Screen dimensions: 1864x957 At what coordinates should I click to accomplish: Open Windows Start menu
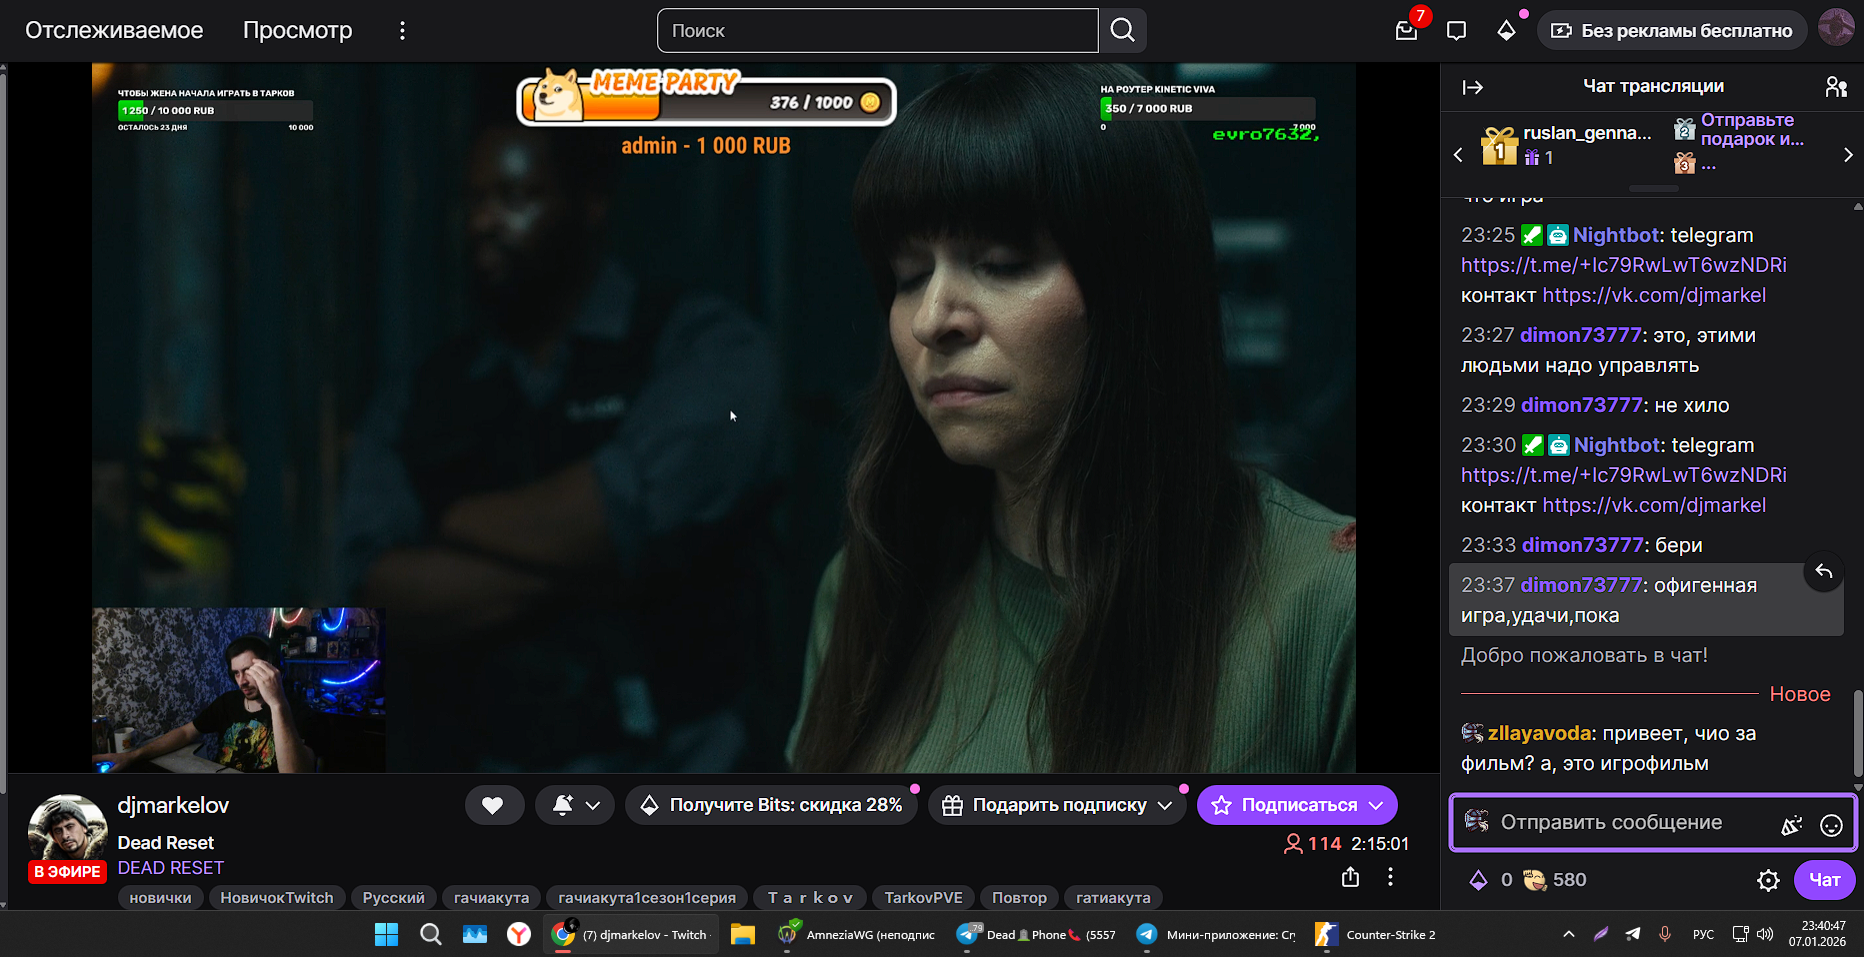click(x=386, y=935)
